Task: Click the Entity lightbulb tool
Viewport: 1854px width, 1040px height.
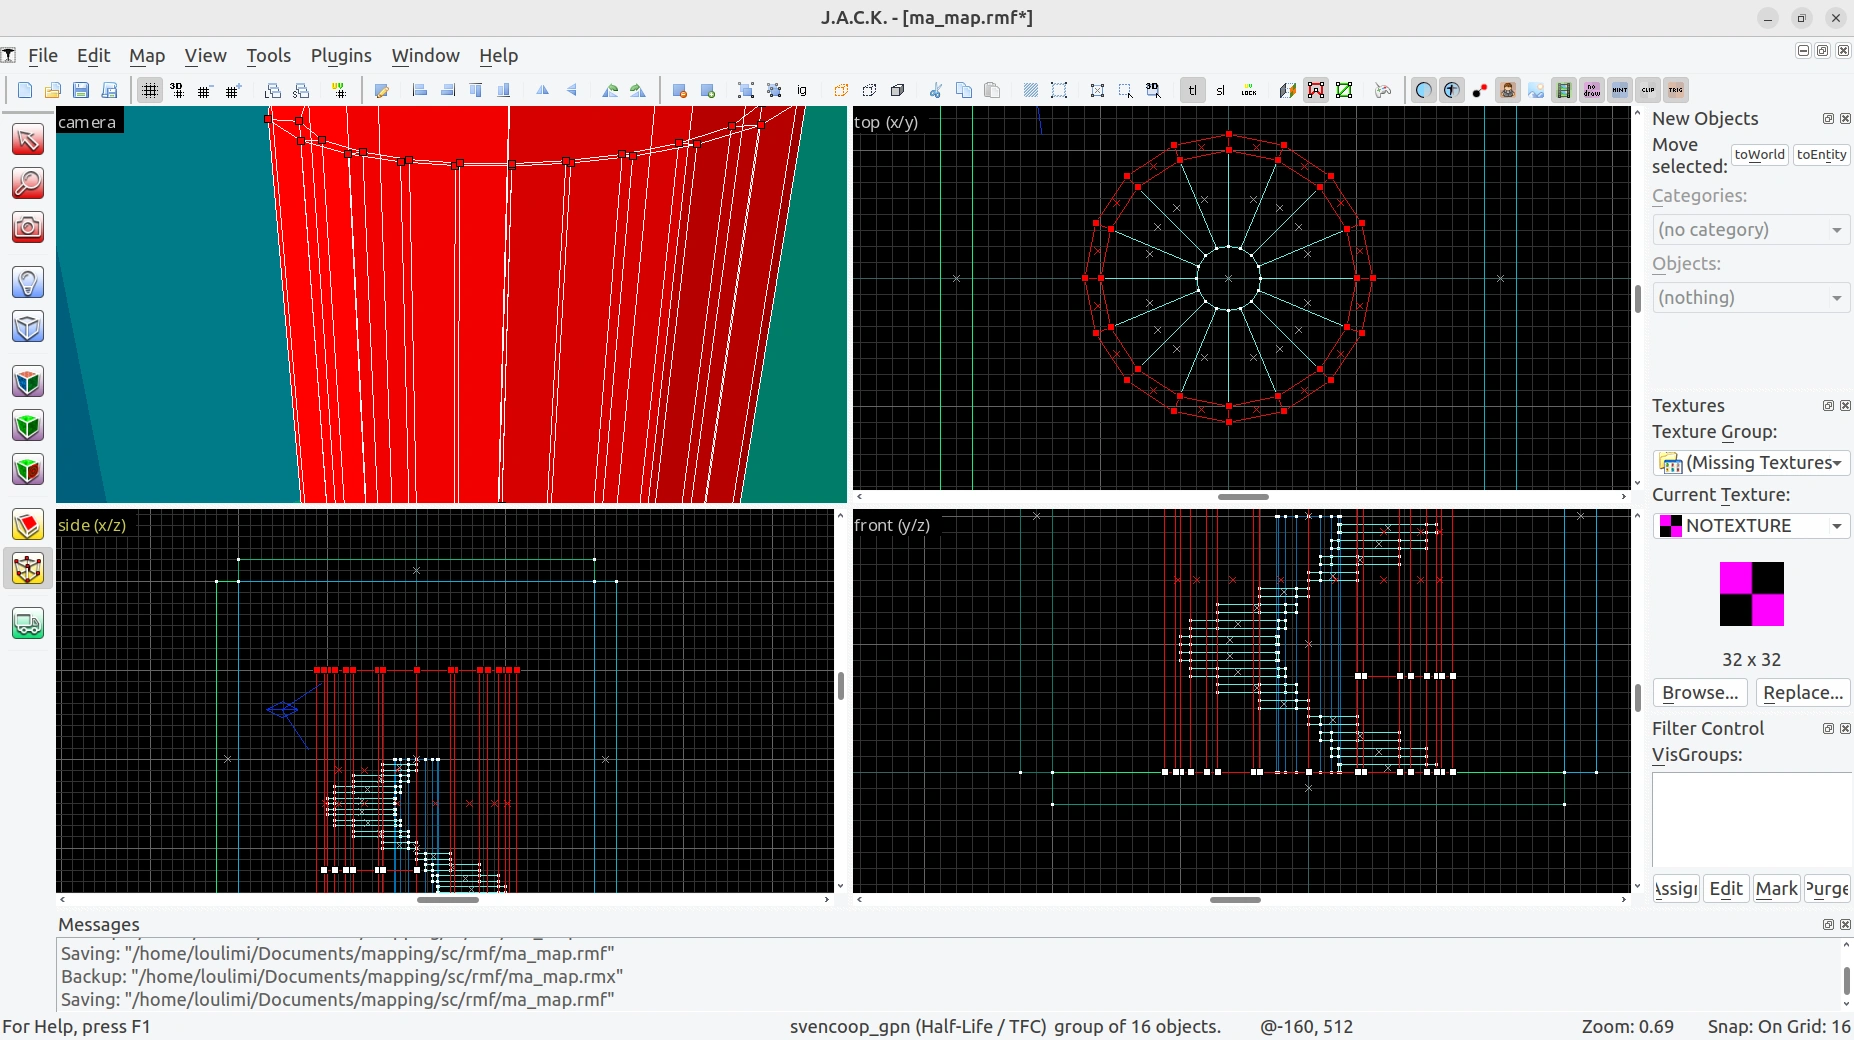Action: click(28, 282)
